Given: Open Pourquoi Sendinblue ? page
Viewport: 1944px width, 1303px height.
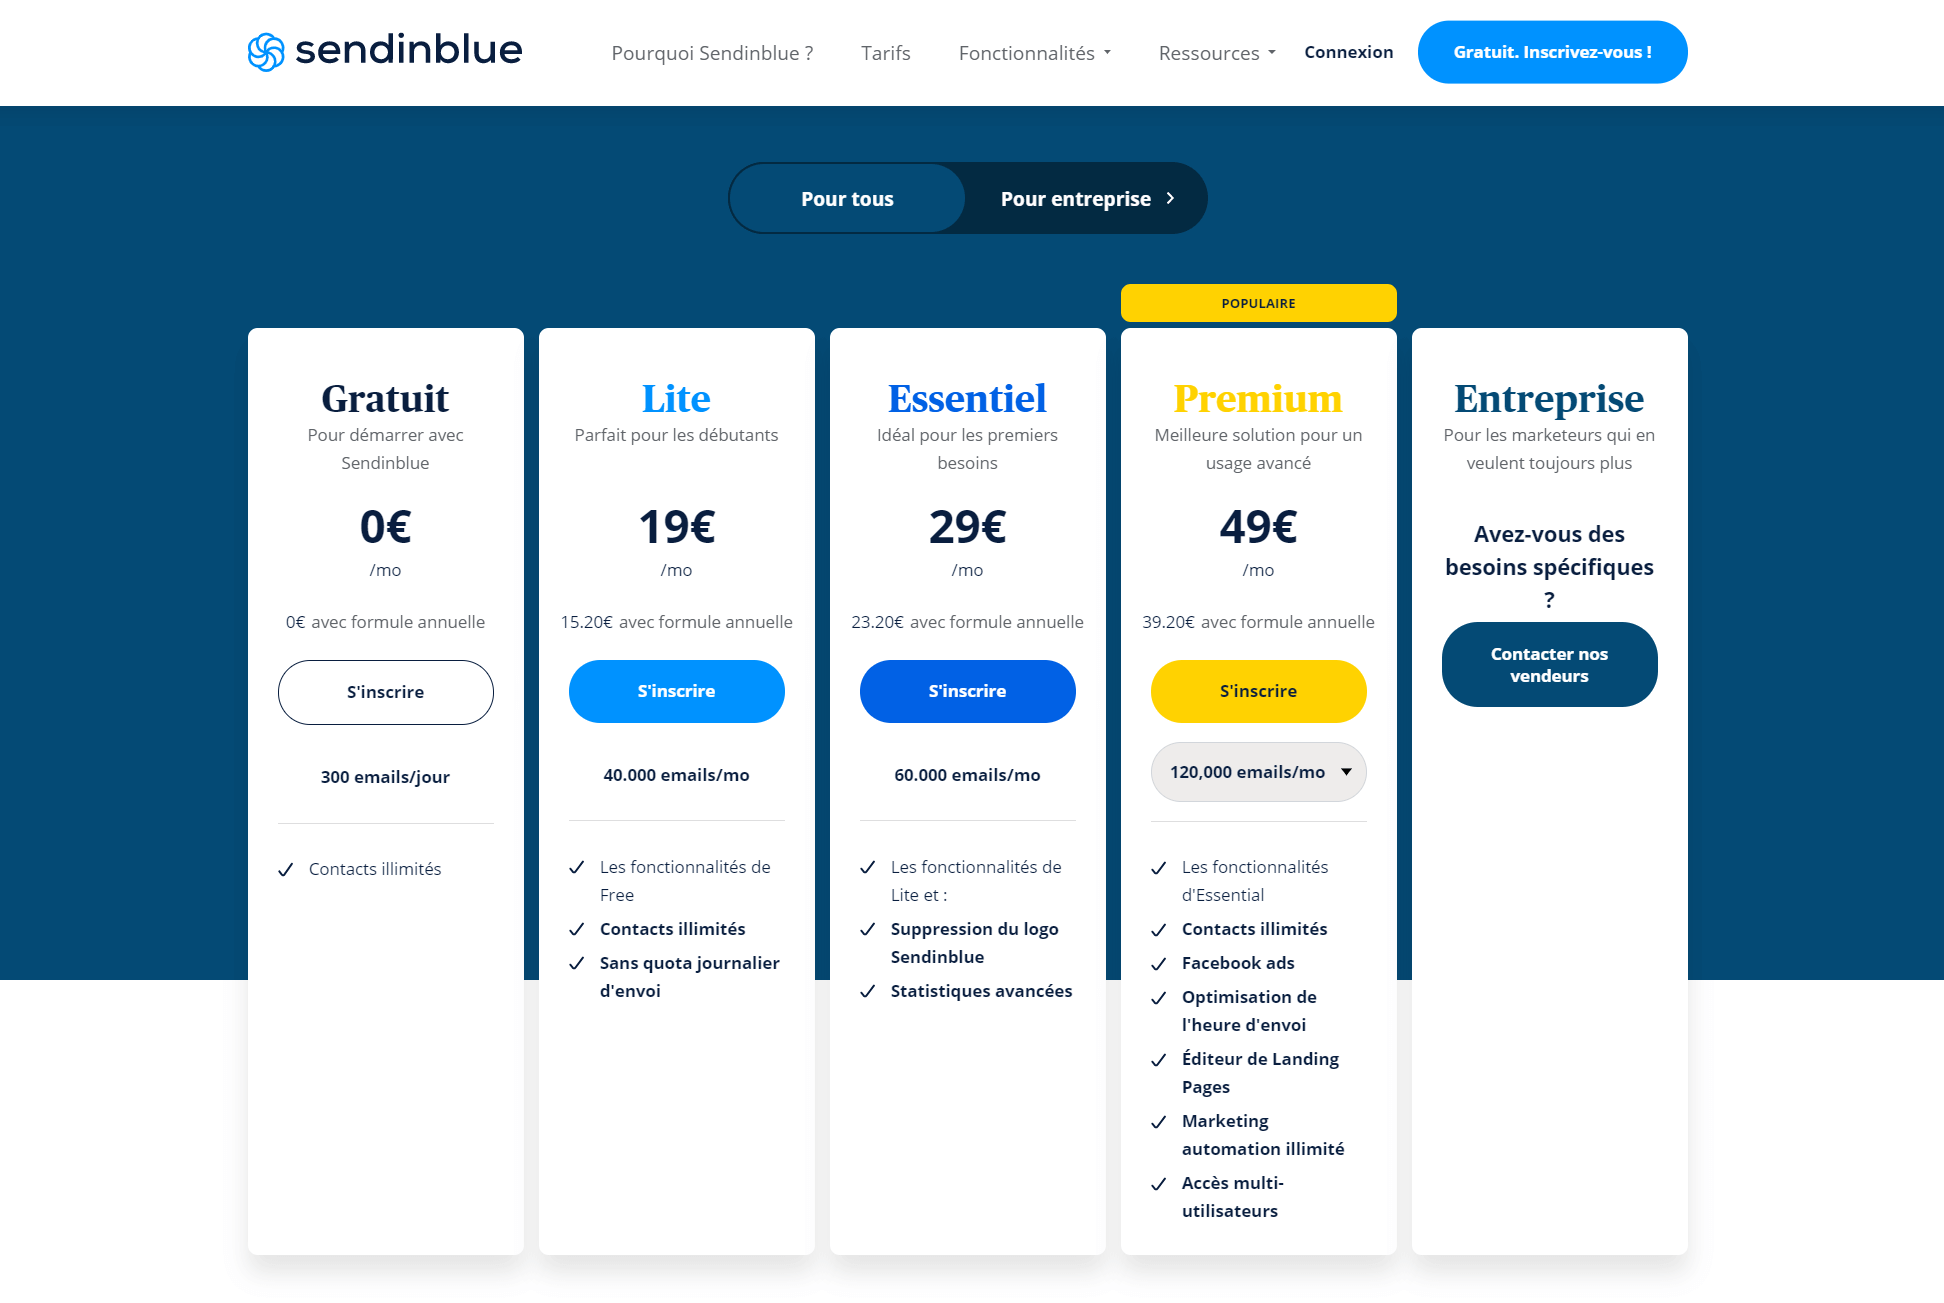Looking at the screenshot, I should coord(712,53).
